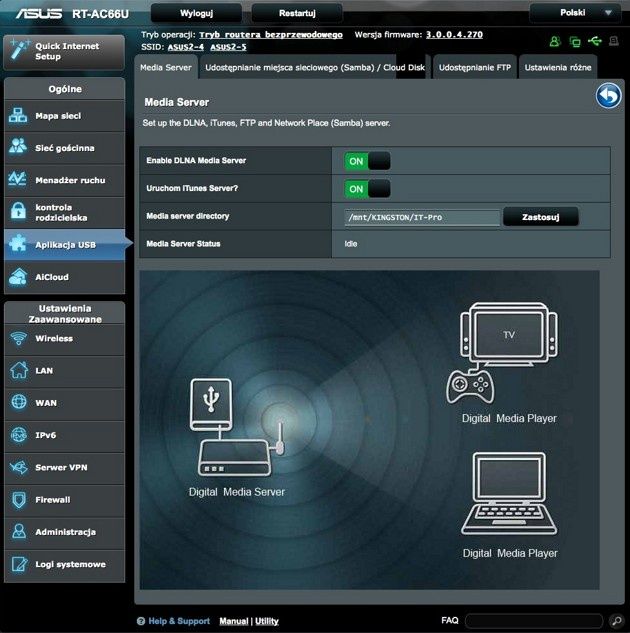Click the WAN globe icon
This screenshot has height=633, width=630.
click(x=19, y=402)
